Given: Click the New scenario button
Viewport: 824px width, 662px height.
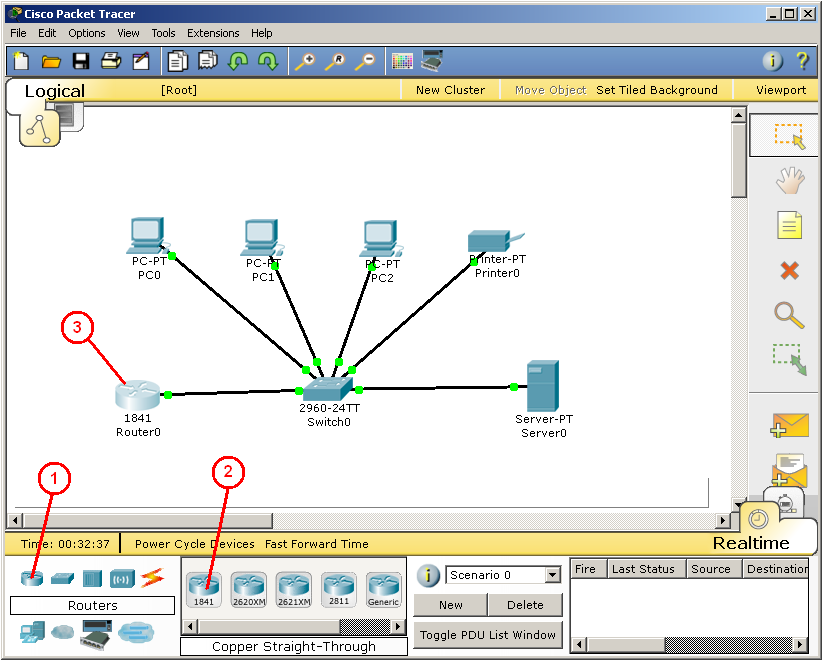Looking at the screenshot, I should coord(450,605).
